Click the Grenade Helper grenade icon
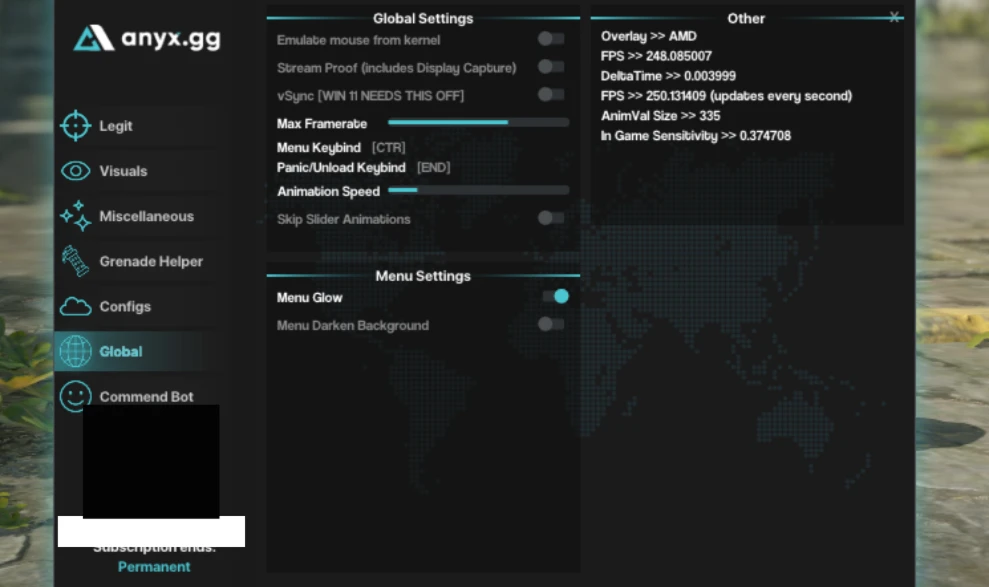Viewport: 989px width, 587px height. (75, 261)
